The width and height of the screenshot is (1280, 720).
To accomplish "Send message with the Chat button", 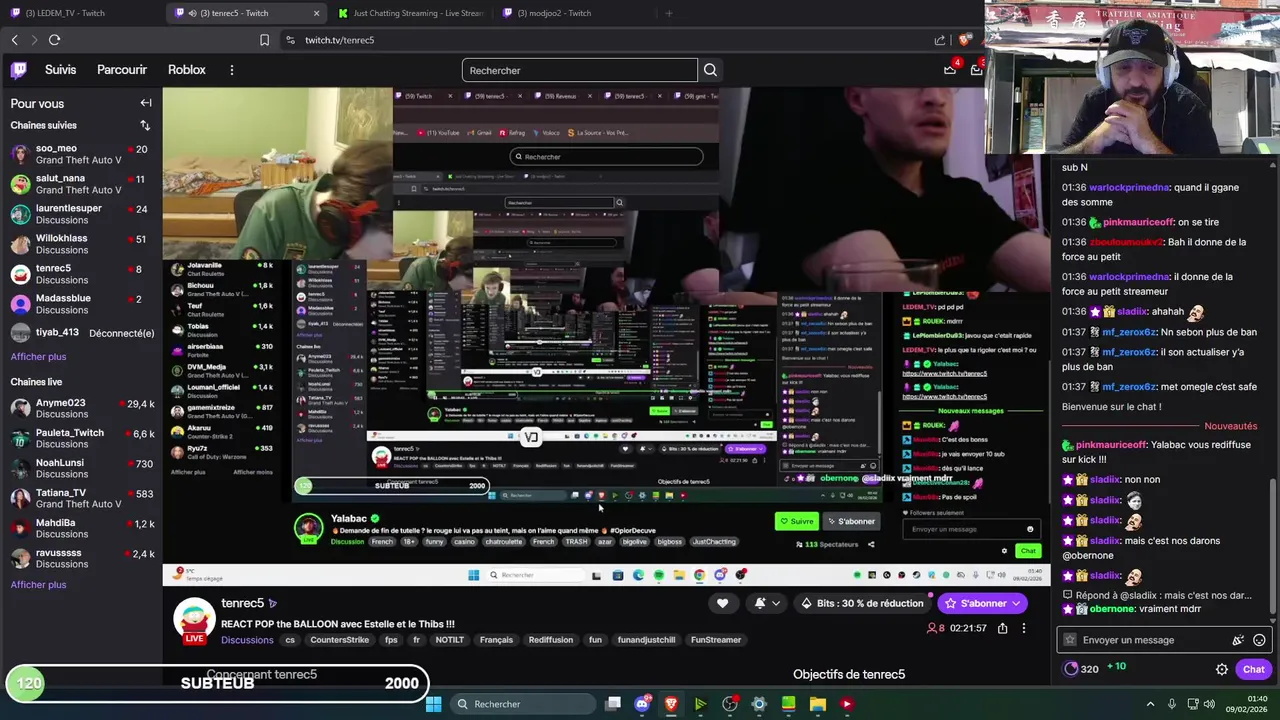I will [1253, 669].
